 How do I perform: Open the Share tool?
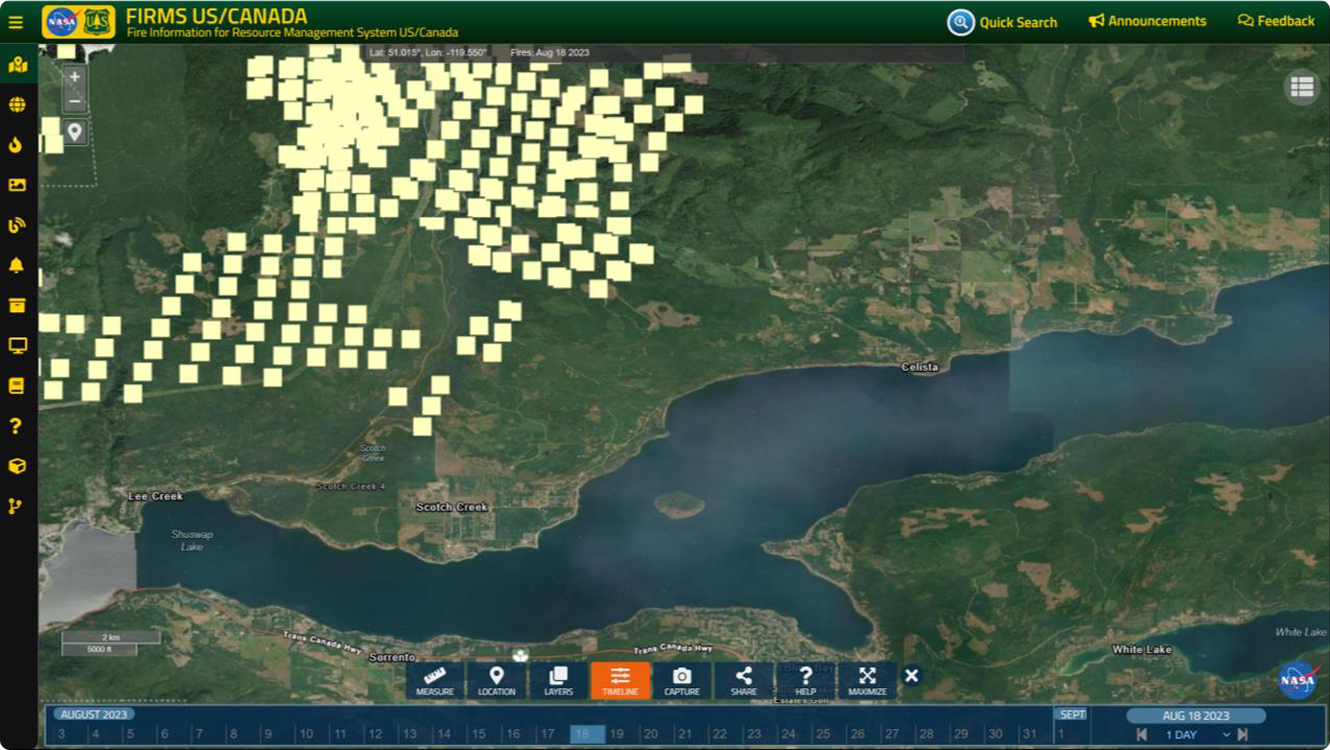coord(744,680)
